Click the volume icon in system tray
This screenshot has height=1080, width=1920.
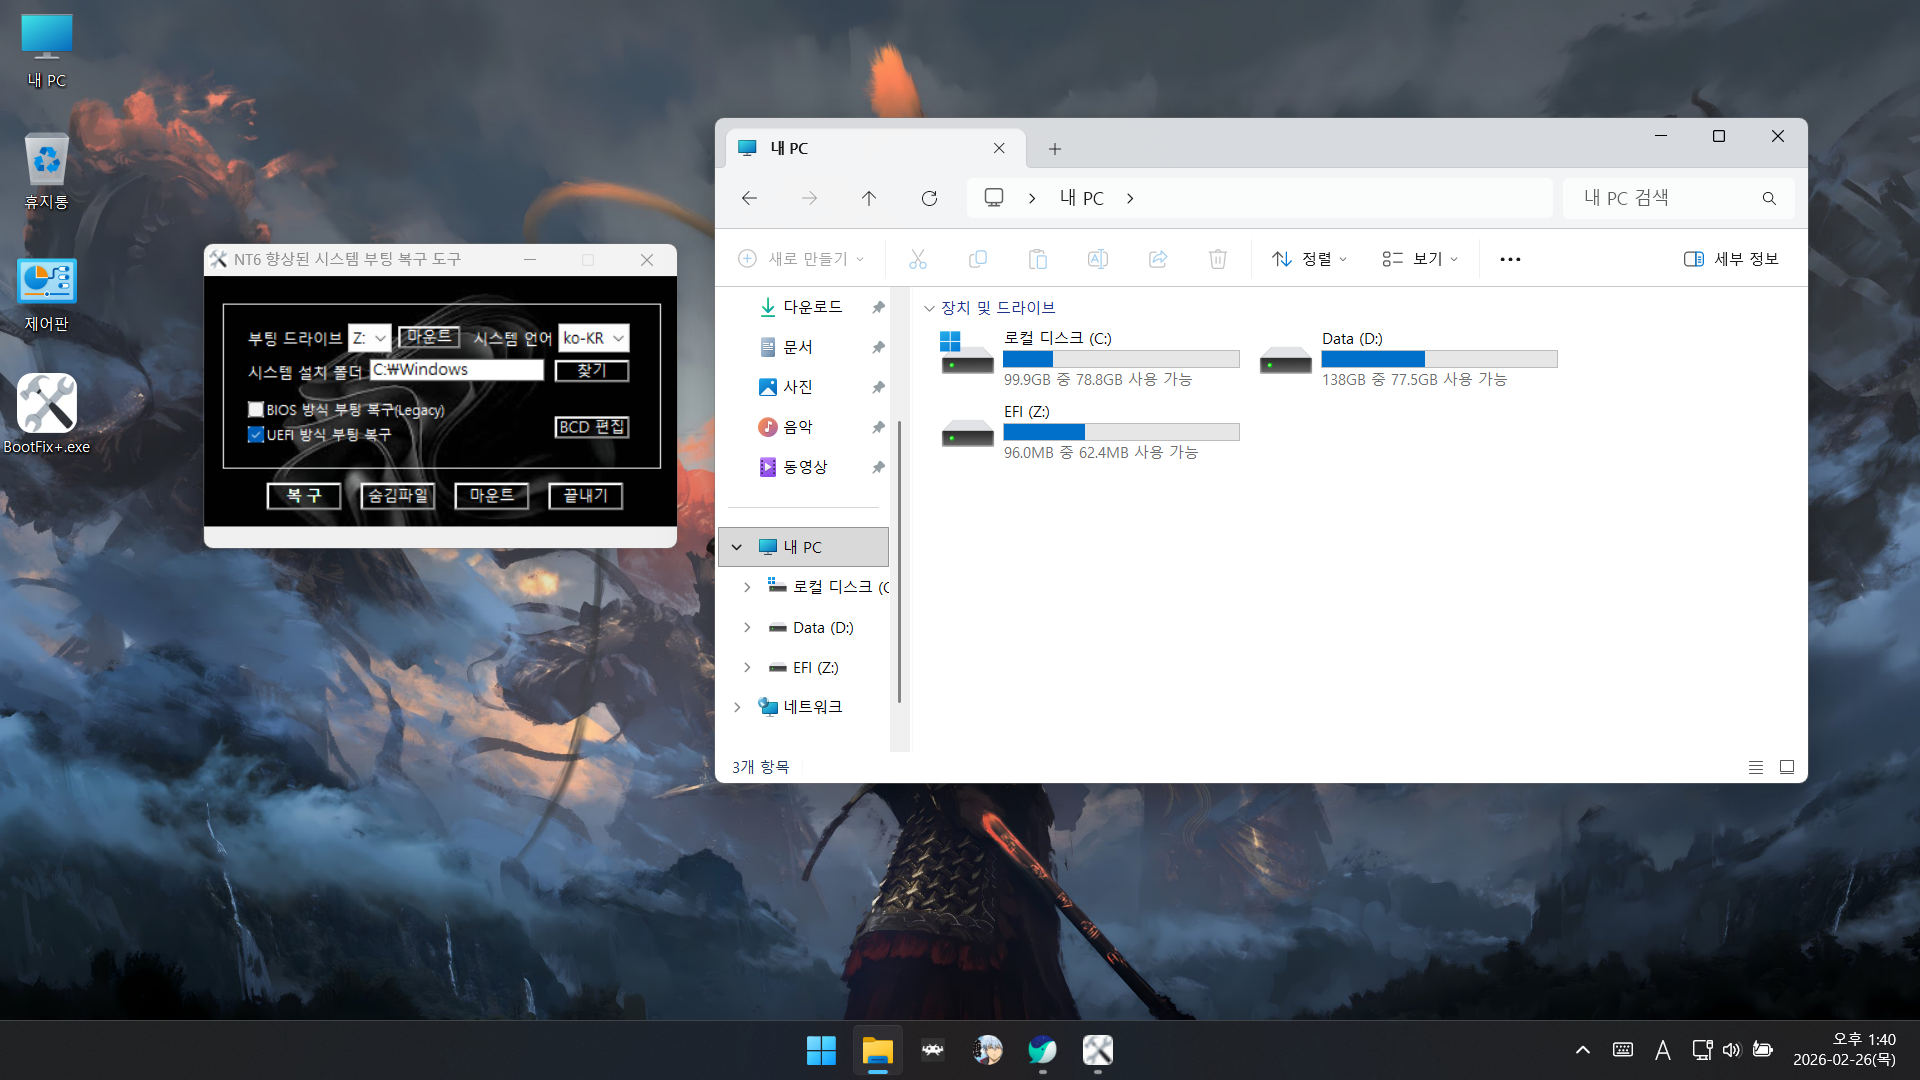tap(1731, 1050)
